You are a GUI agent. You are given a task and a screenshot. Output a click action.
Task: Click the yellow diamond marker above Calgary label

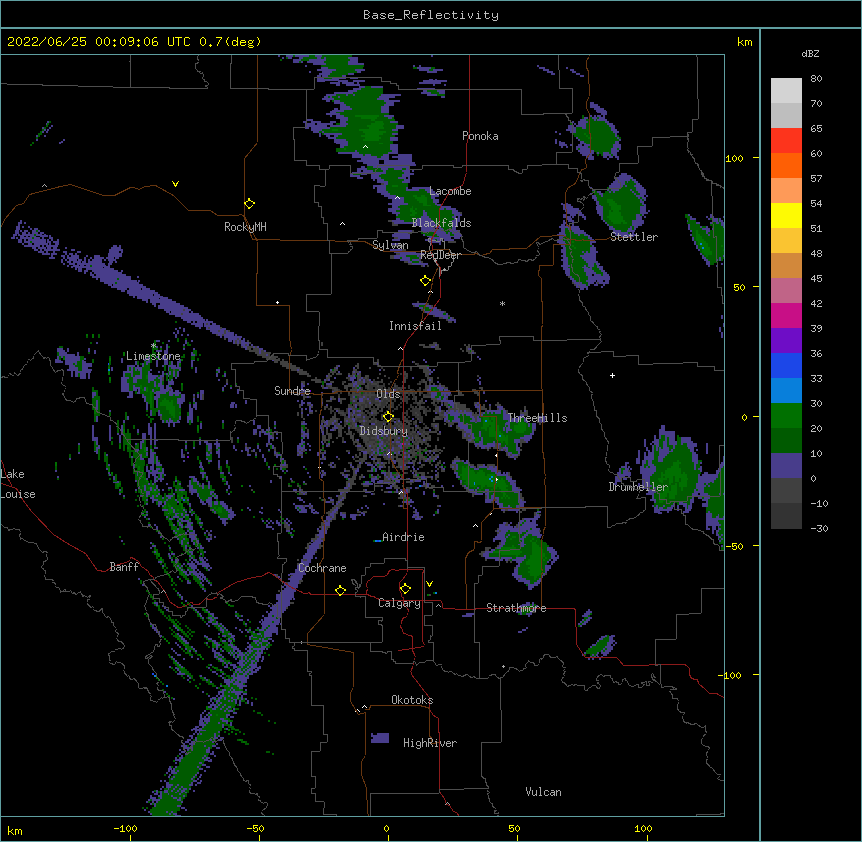[x=405, y=589]
